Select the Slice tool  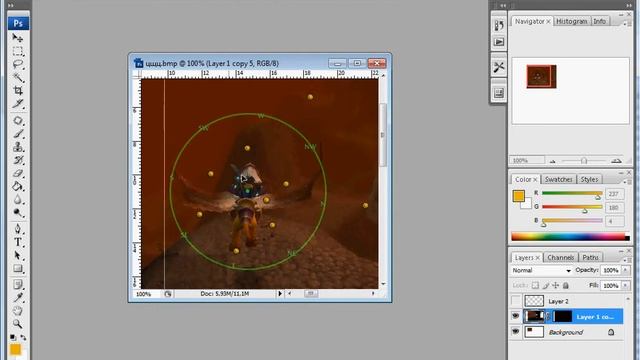(x=18, y=104)
